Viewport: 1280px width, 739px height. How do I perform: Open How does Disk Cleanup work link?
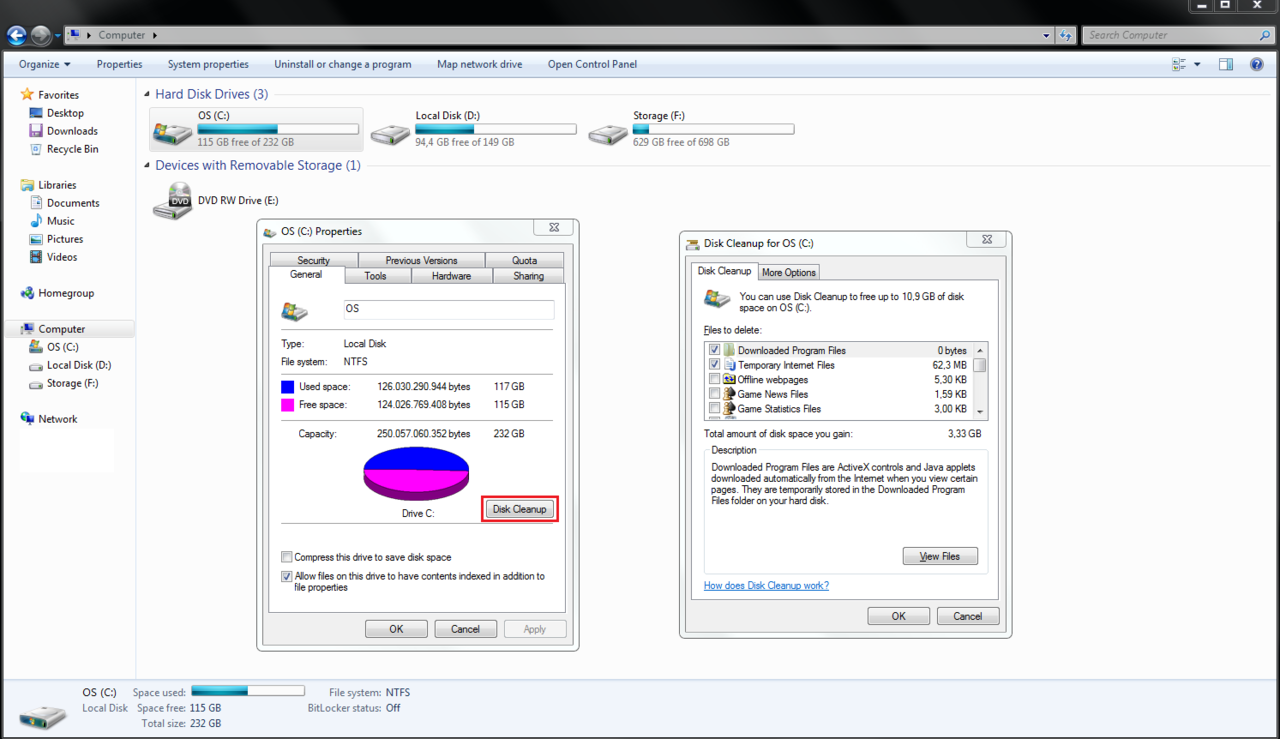click(766, 585)
